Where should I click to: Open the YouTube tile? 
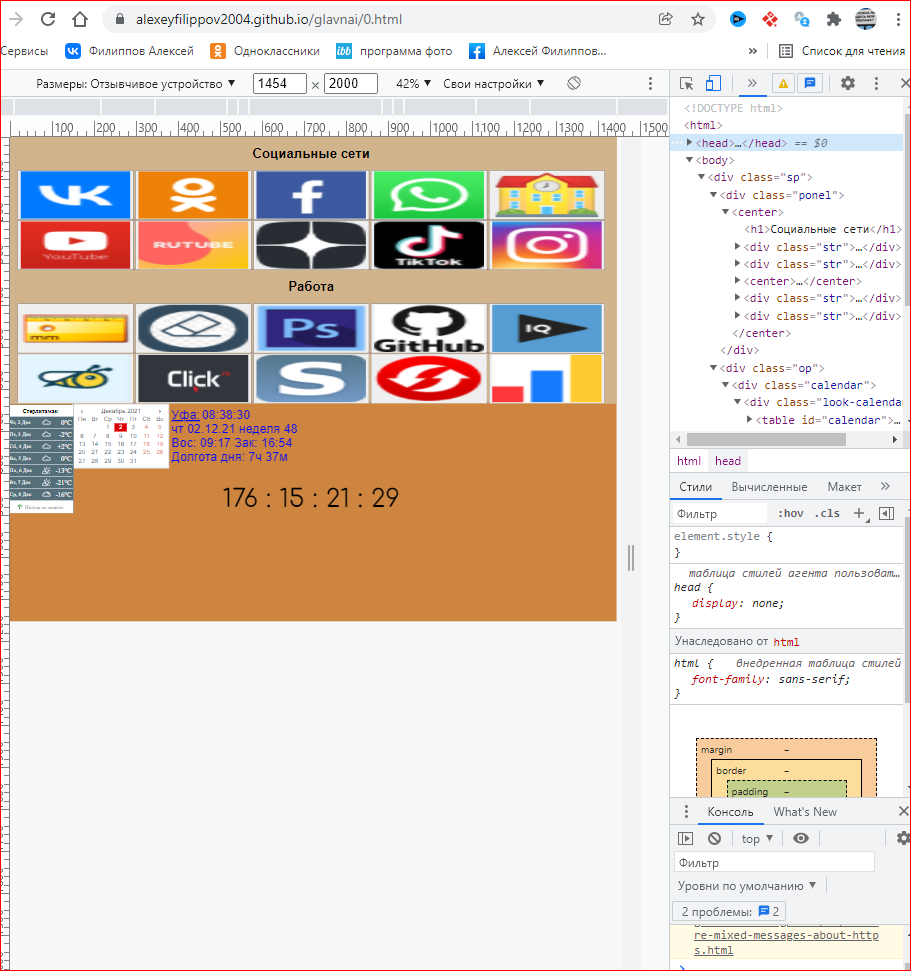tap(75, 245)
